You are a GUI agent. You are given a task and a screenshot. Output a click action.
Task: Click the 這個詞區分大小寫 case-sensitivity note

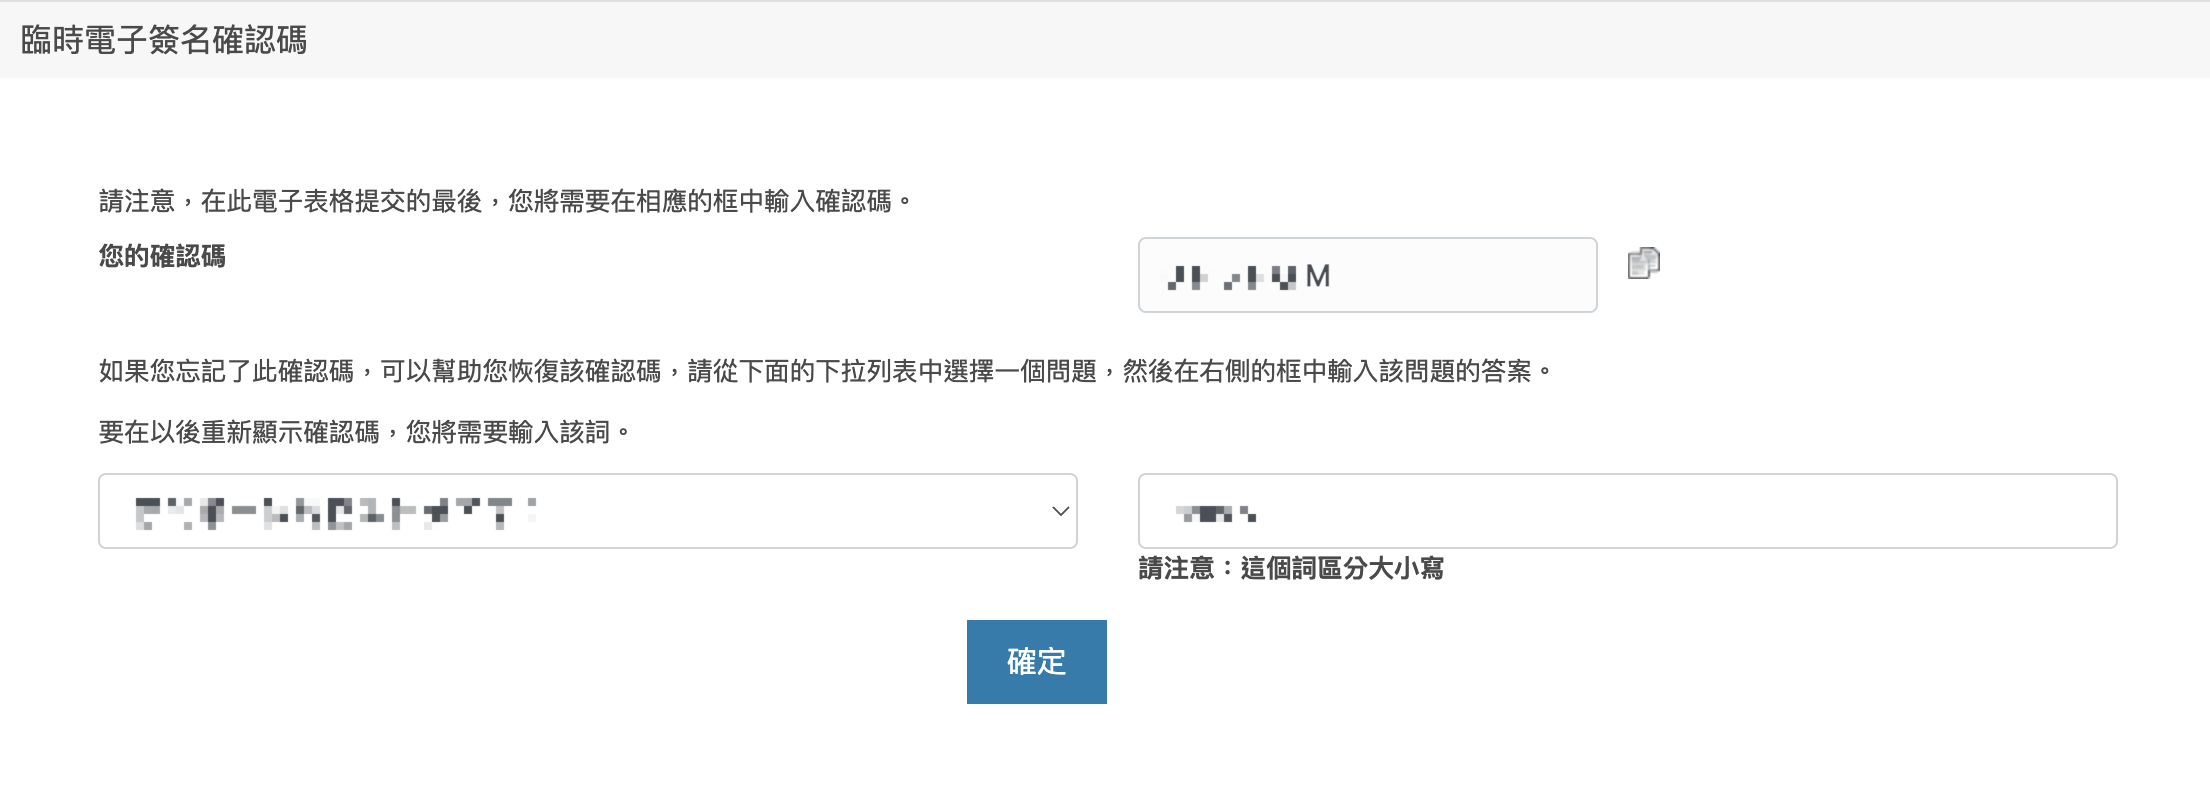(x=1342, y=569)
